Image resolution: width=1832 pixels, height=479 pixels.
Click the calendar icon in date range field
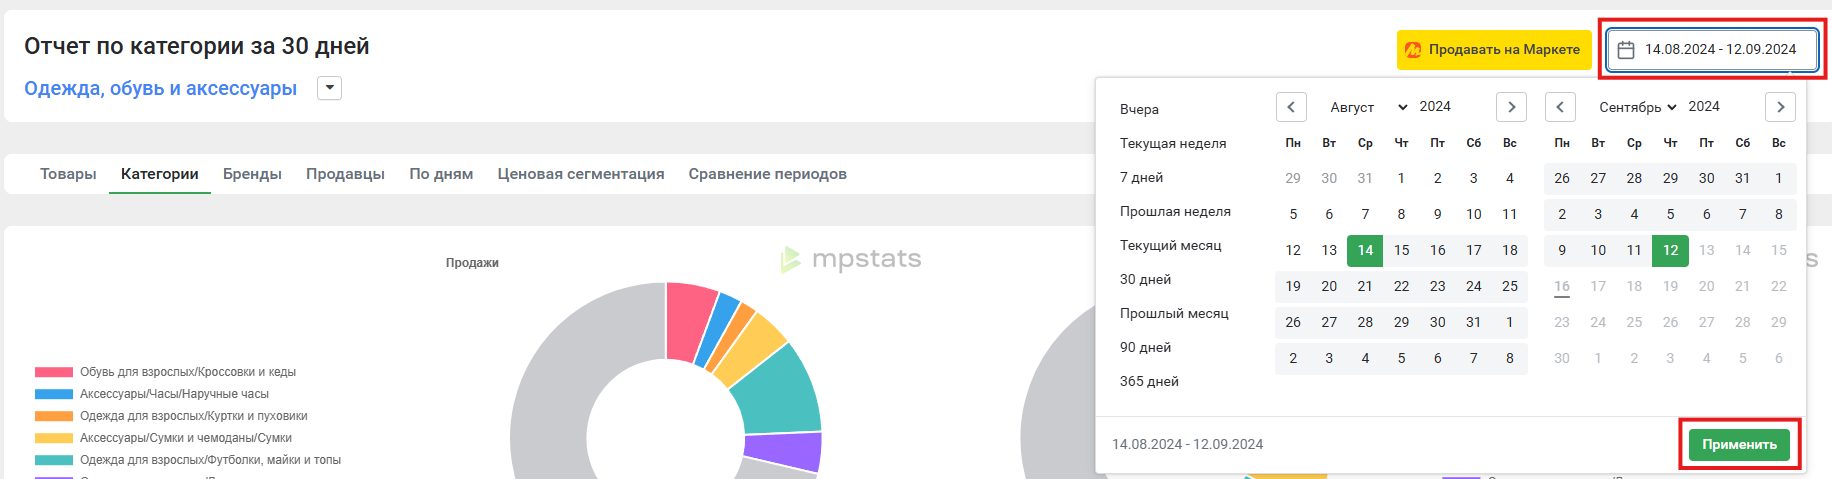point(1626,49)
